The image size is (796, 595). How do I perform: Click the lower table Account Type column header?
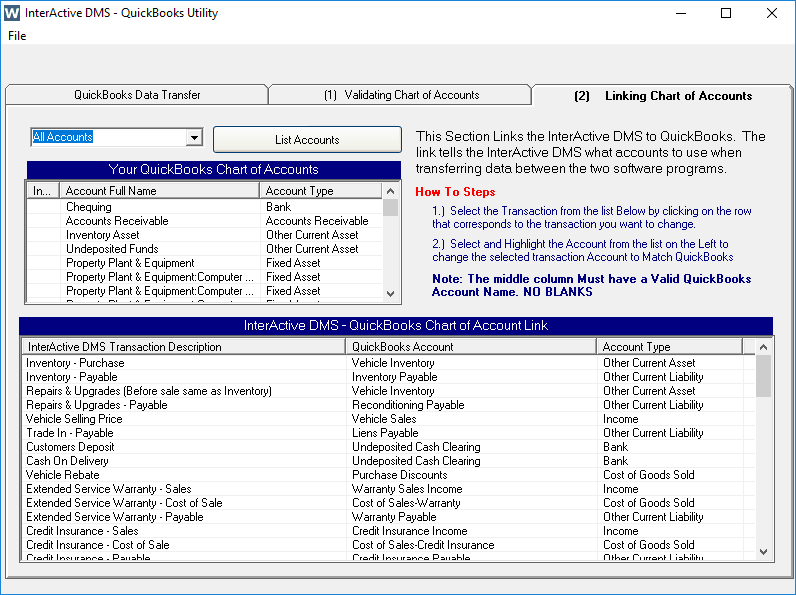coord(670,347)
